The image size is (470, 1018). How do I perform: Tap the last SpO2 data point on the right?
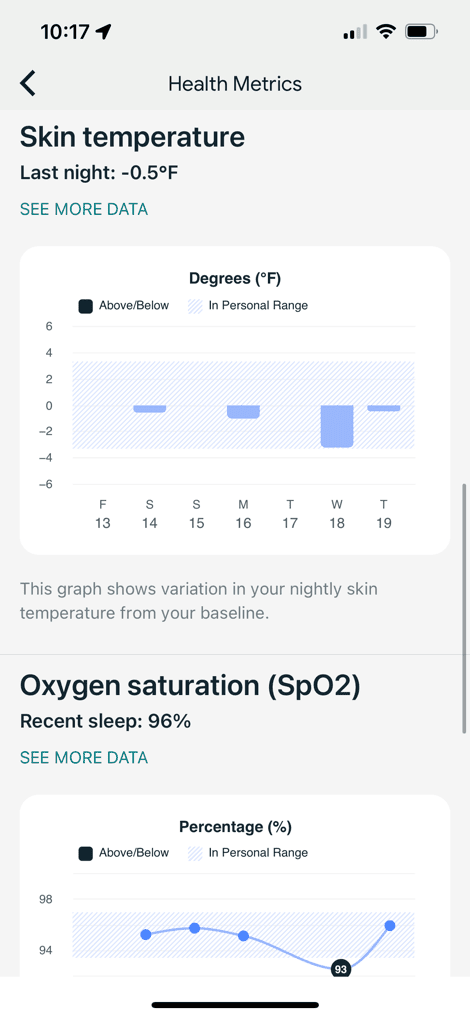coord(390,926)
